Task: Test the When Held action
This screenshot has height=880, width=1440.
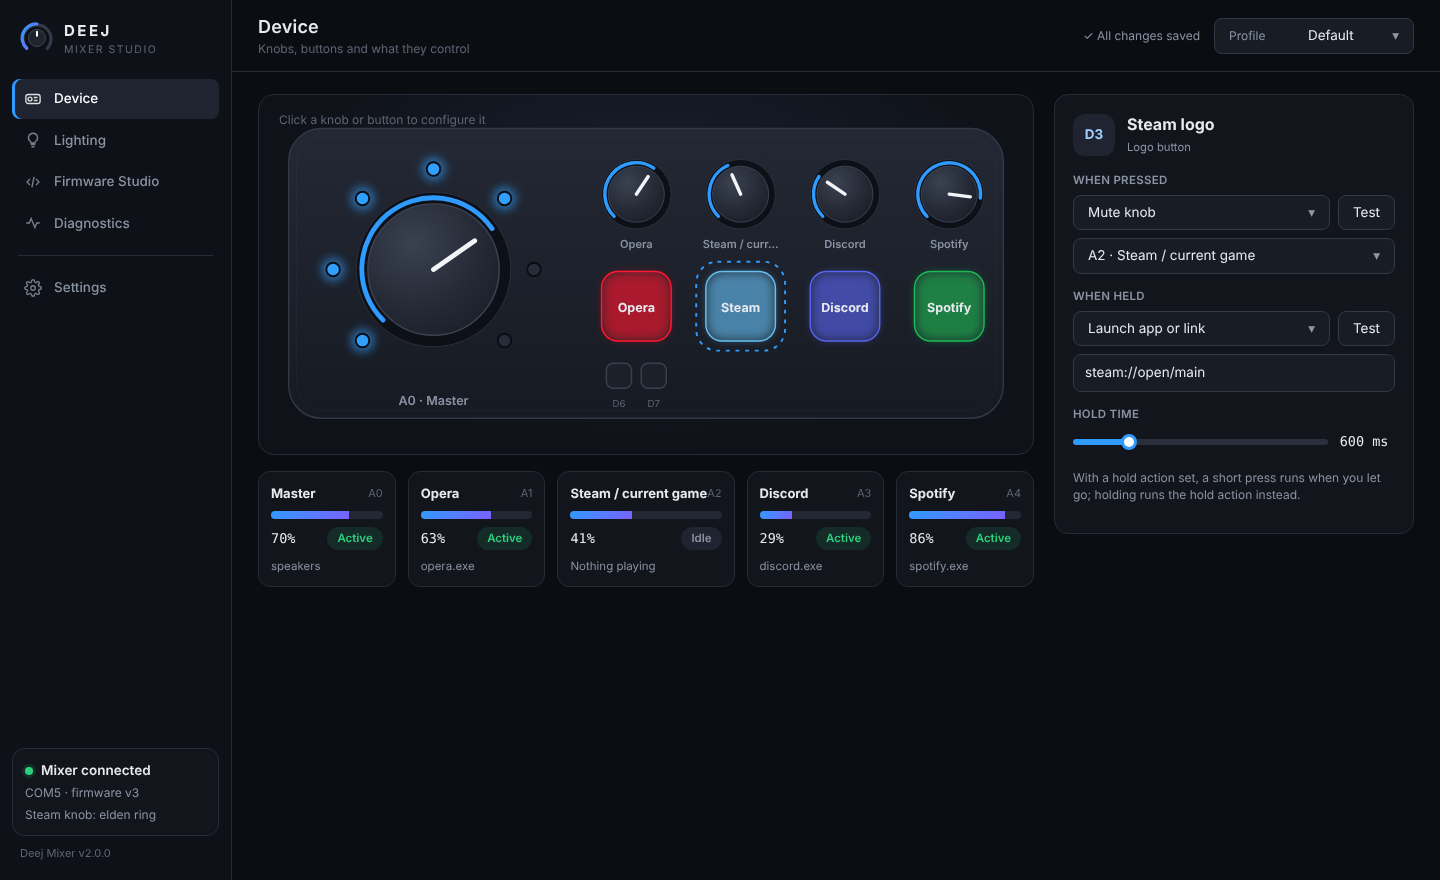Action: (x=1366, y=329)
